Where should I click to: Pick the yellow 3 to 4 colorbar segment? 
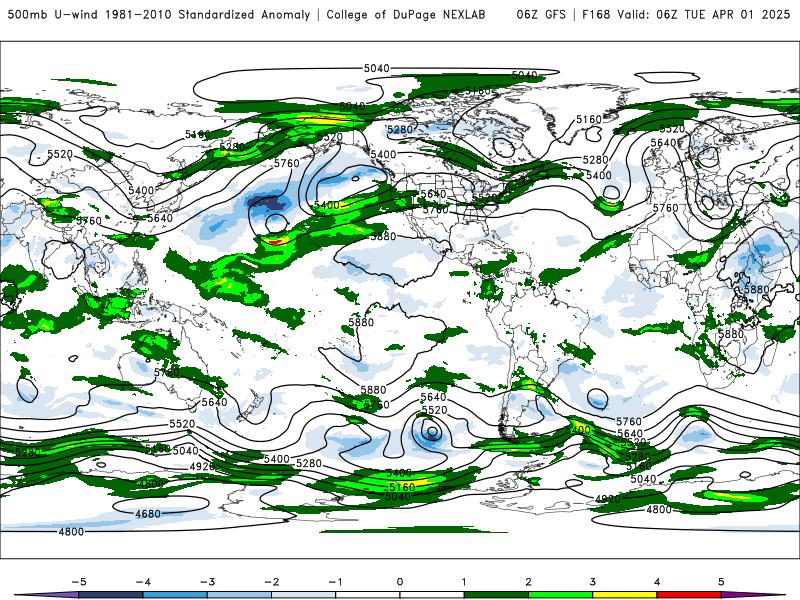click(625, 595)
